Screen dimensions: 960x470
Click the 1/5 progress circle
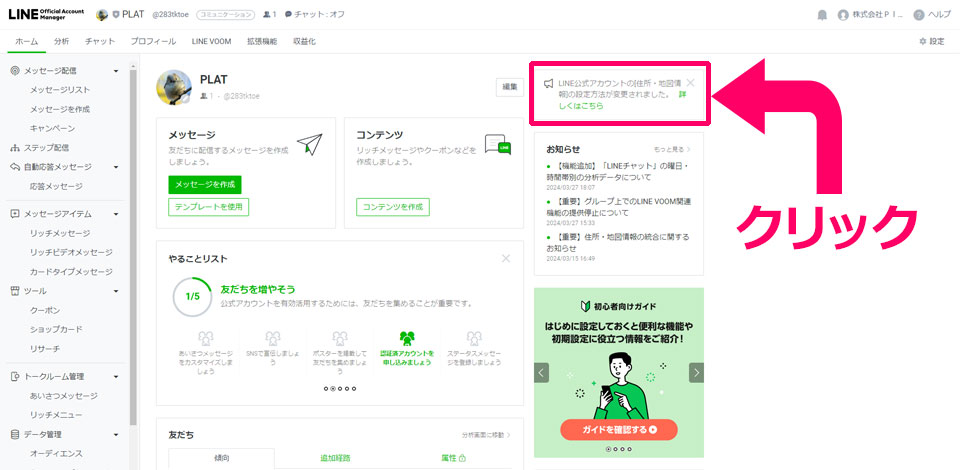pos(192,296)
